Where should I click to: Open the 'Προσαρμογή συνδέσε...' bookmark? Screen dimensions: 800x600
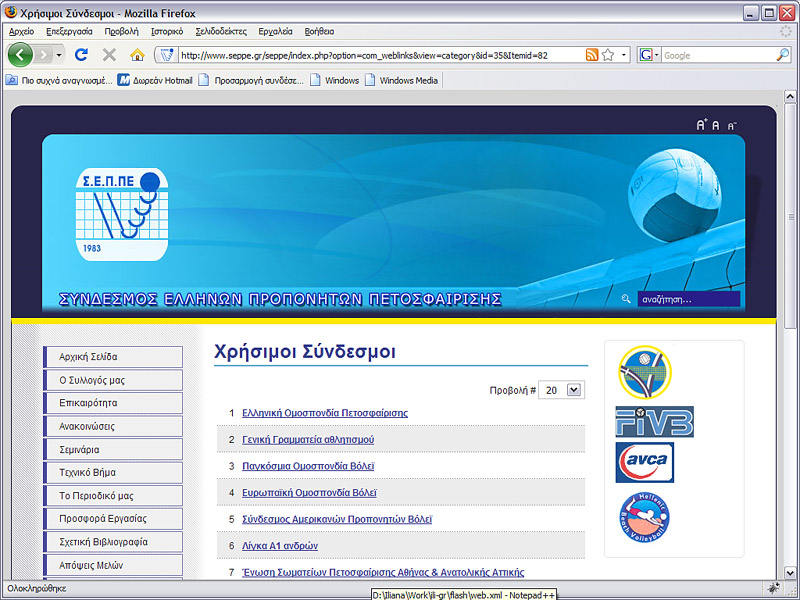coord(251,80)
